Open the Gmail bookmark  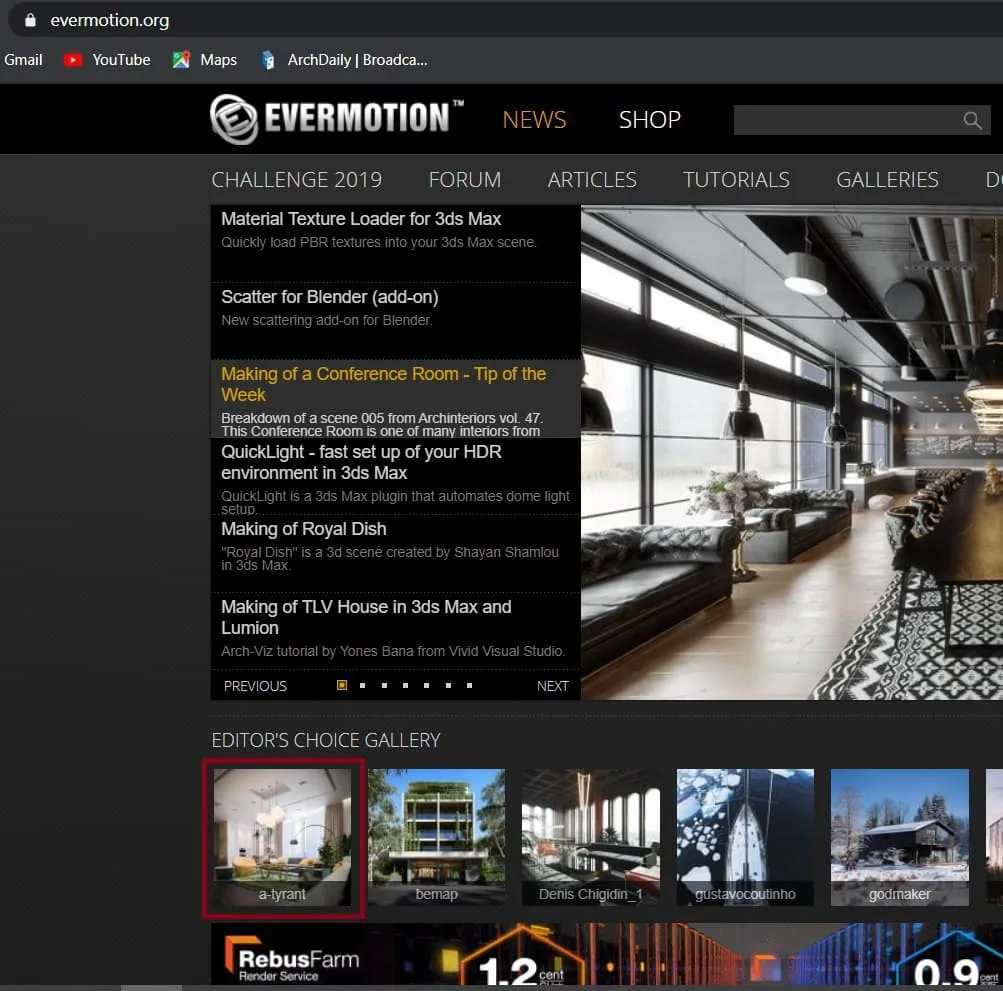click(x=23, y=60)
